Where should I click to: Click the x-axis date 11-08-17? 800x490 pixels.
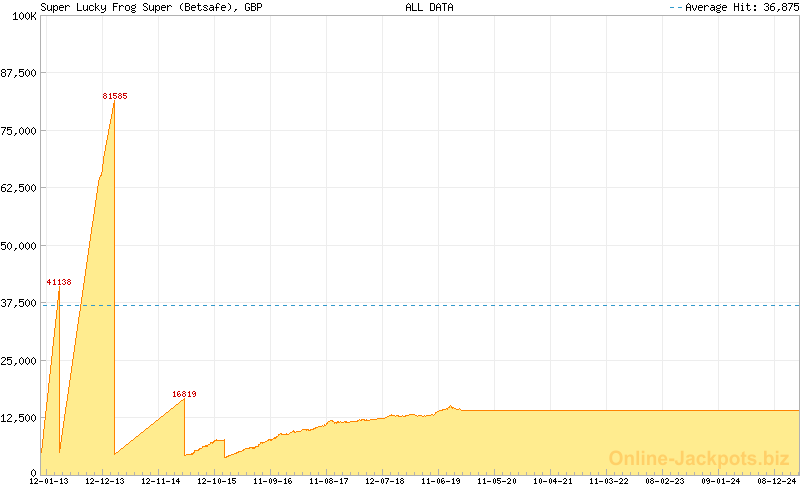[329, 481]
